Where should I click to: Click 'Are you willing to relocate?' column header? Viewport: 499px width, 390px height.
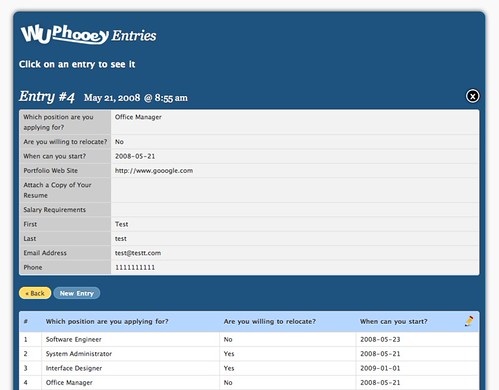point(270,322)
